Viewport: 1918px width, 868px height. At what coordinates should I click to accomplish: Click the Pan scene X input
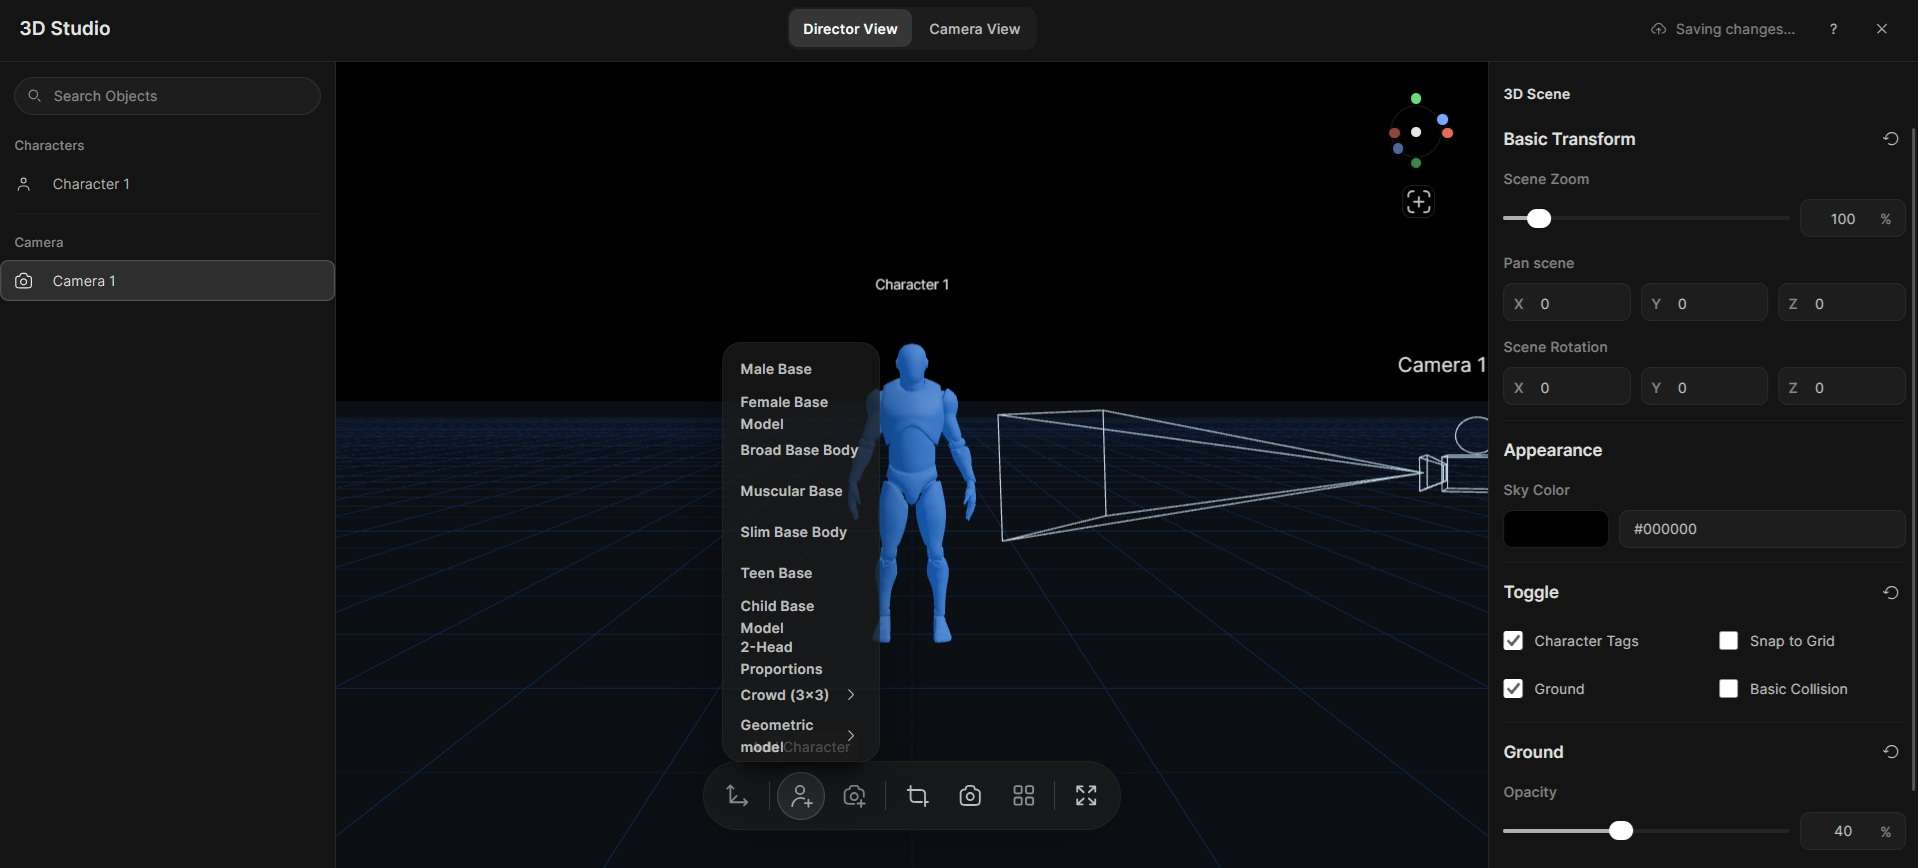click(1567, 304)
